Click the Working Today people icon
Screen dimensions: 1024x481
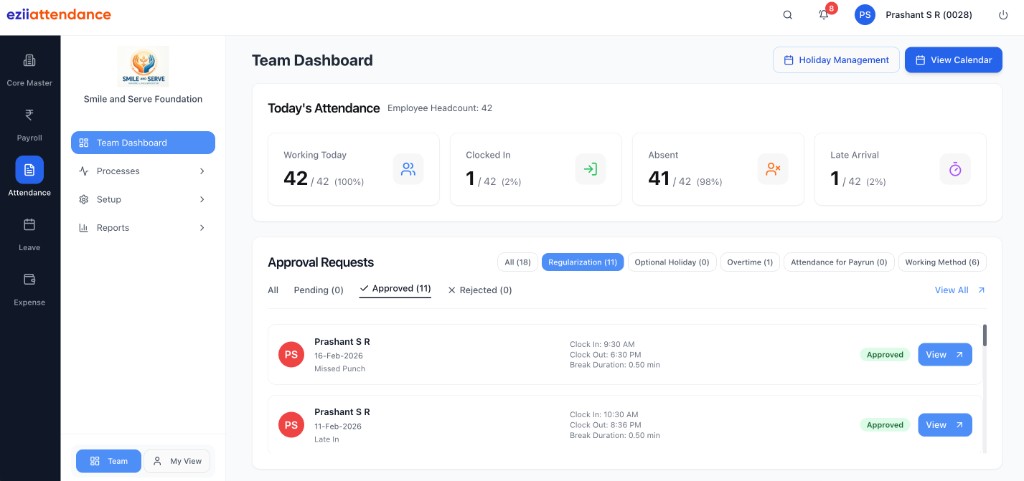tap(408, 169)
